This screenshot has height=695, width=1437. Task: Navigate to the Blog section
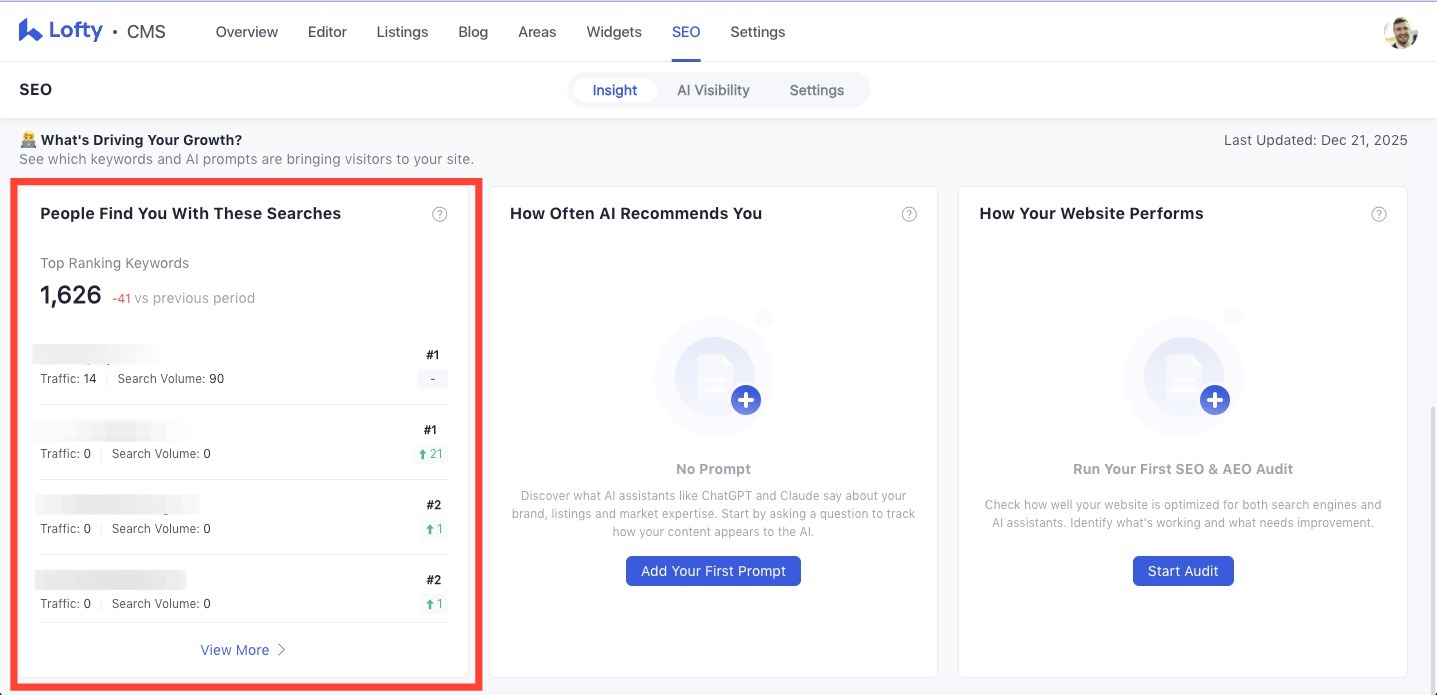pos(472,31)
